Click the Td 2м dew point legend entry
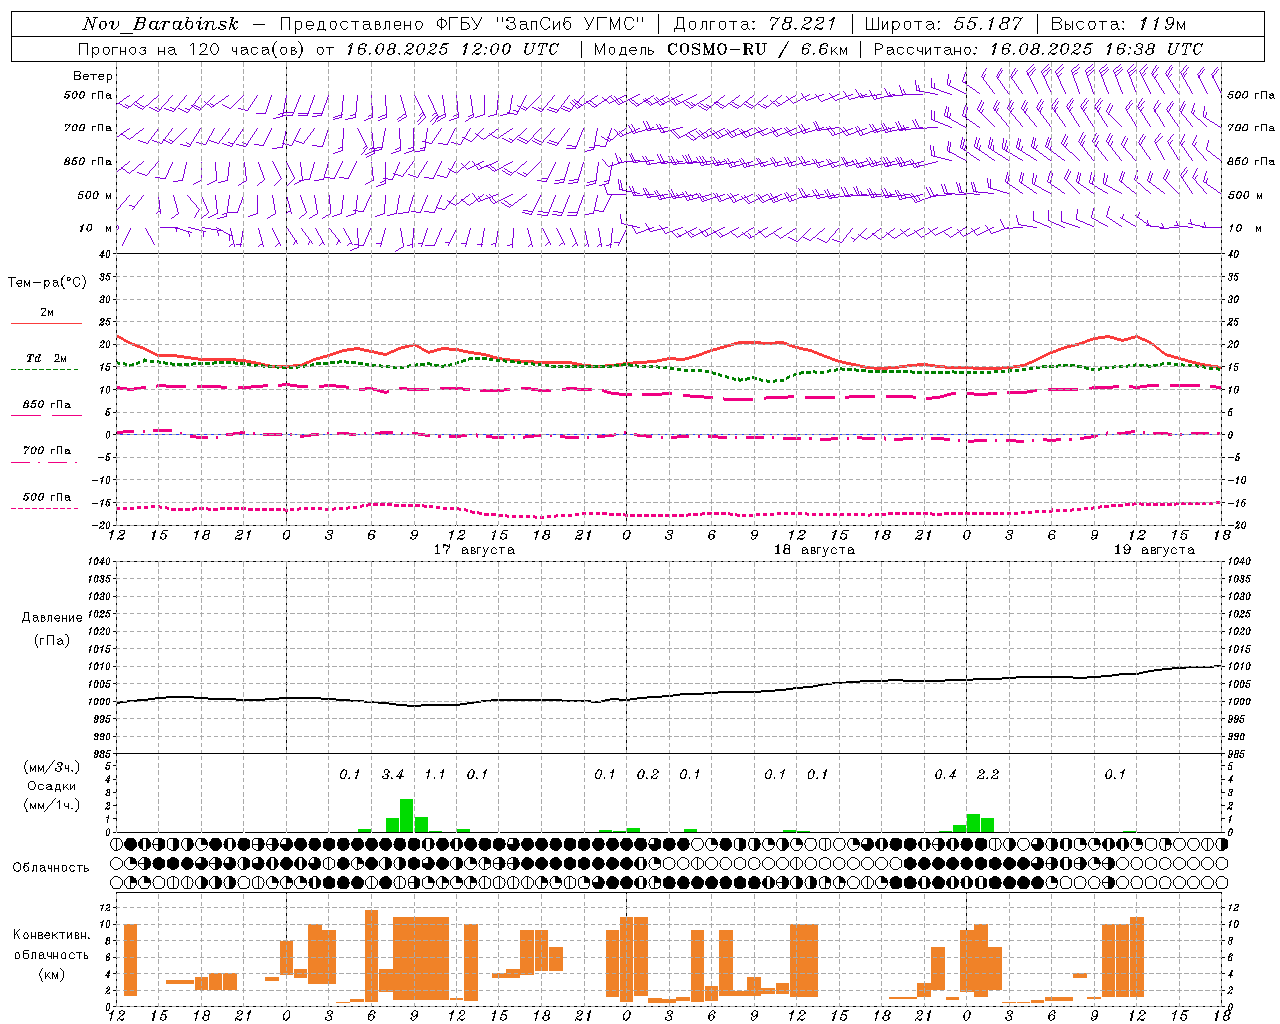The image size is (1280, 1024). (x=46, y=358)
